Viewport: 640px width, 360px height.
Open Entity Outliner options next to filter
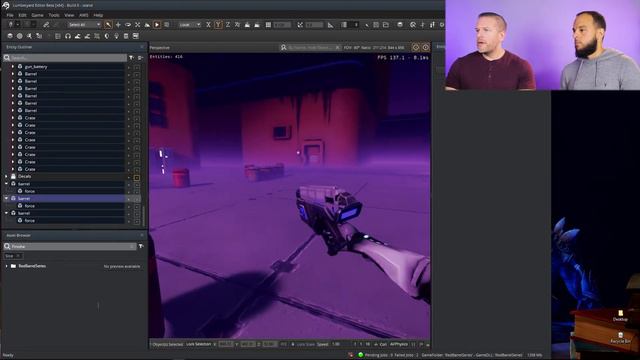pos(140,58)
